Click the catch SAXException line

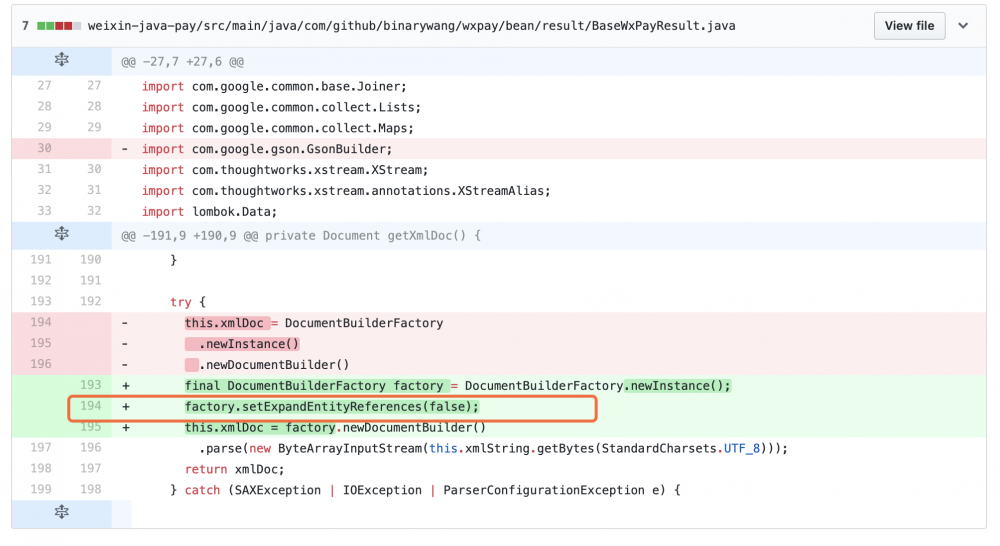click(x=425, y=491)
